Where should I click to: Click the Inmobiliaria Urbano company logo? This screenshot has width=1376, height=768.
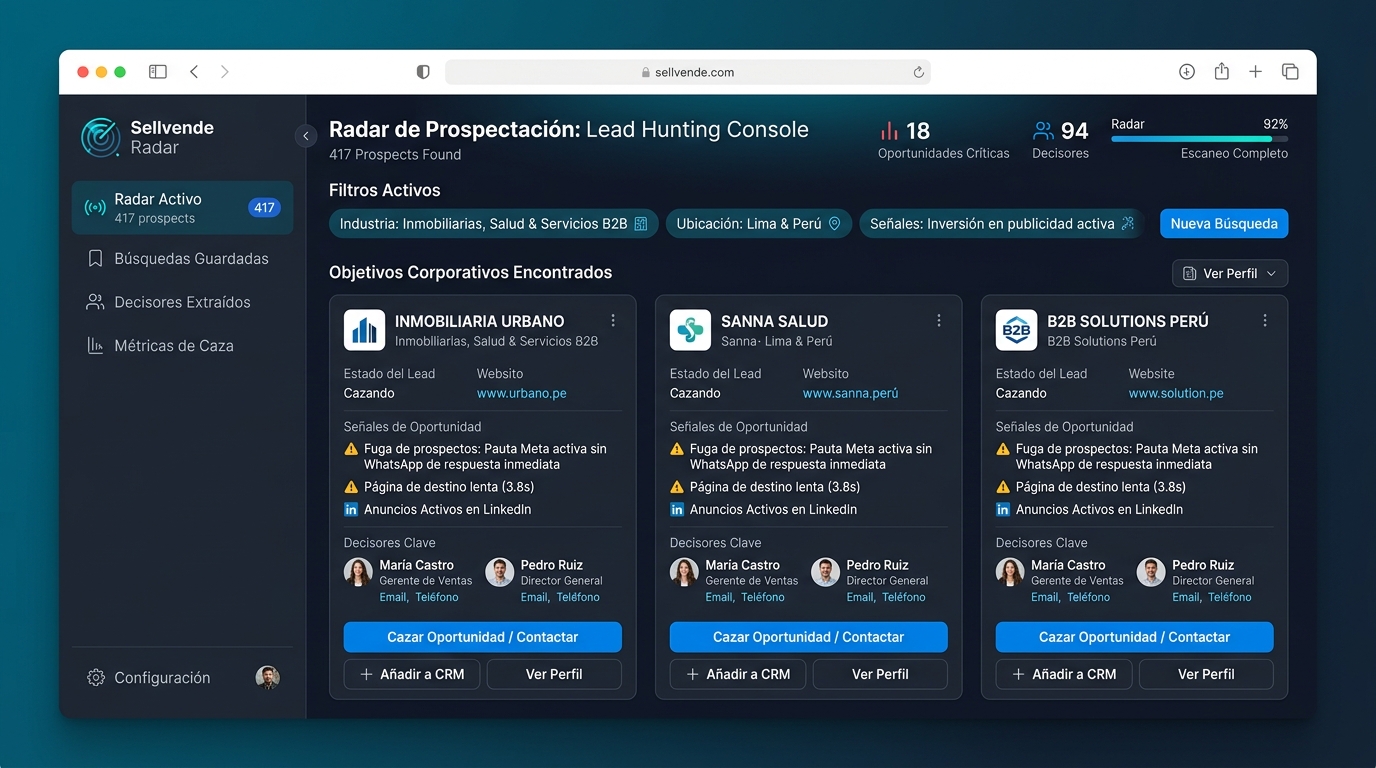[x=364, y=330]
